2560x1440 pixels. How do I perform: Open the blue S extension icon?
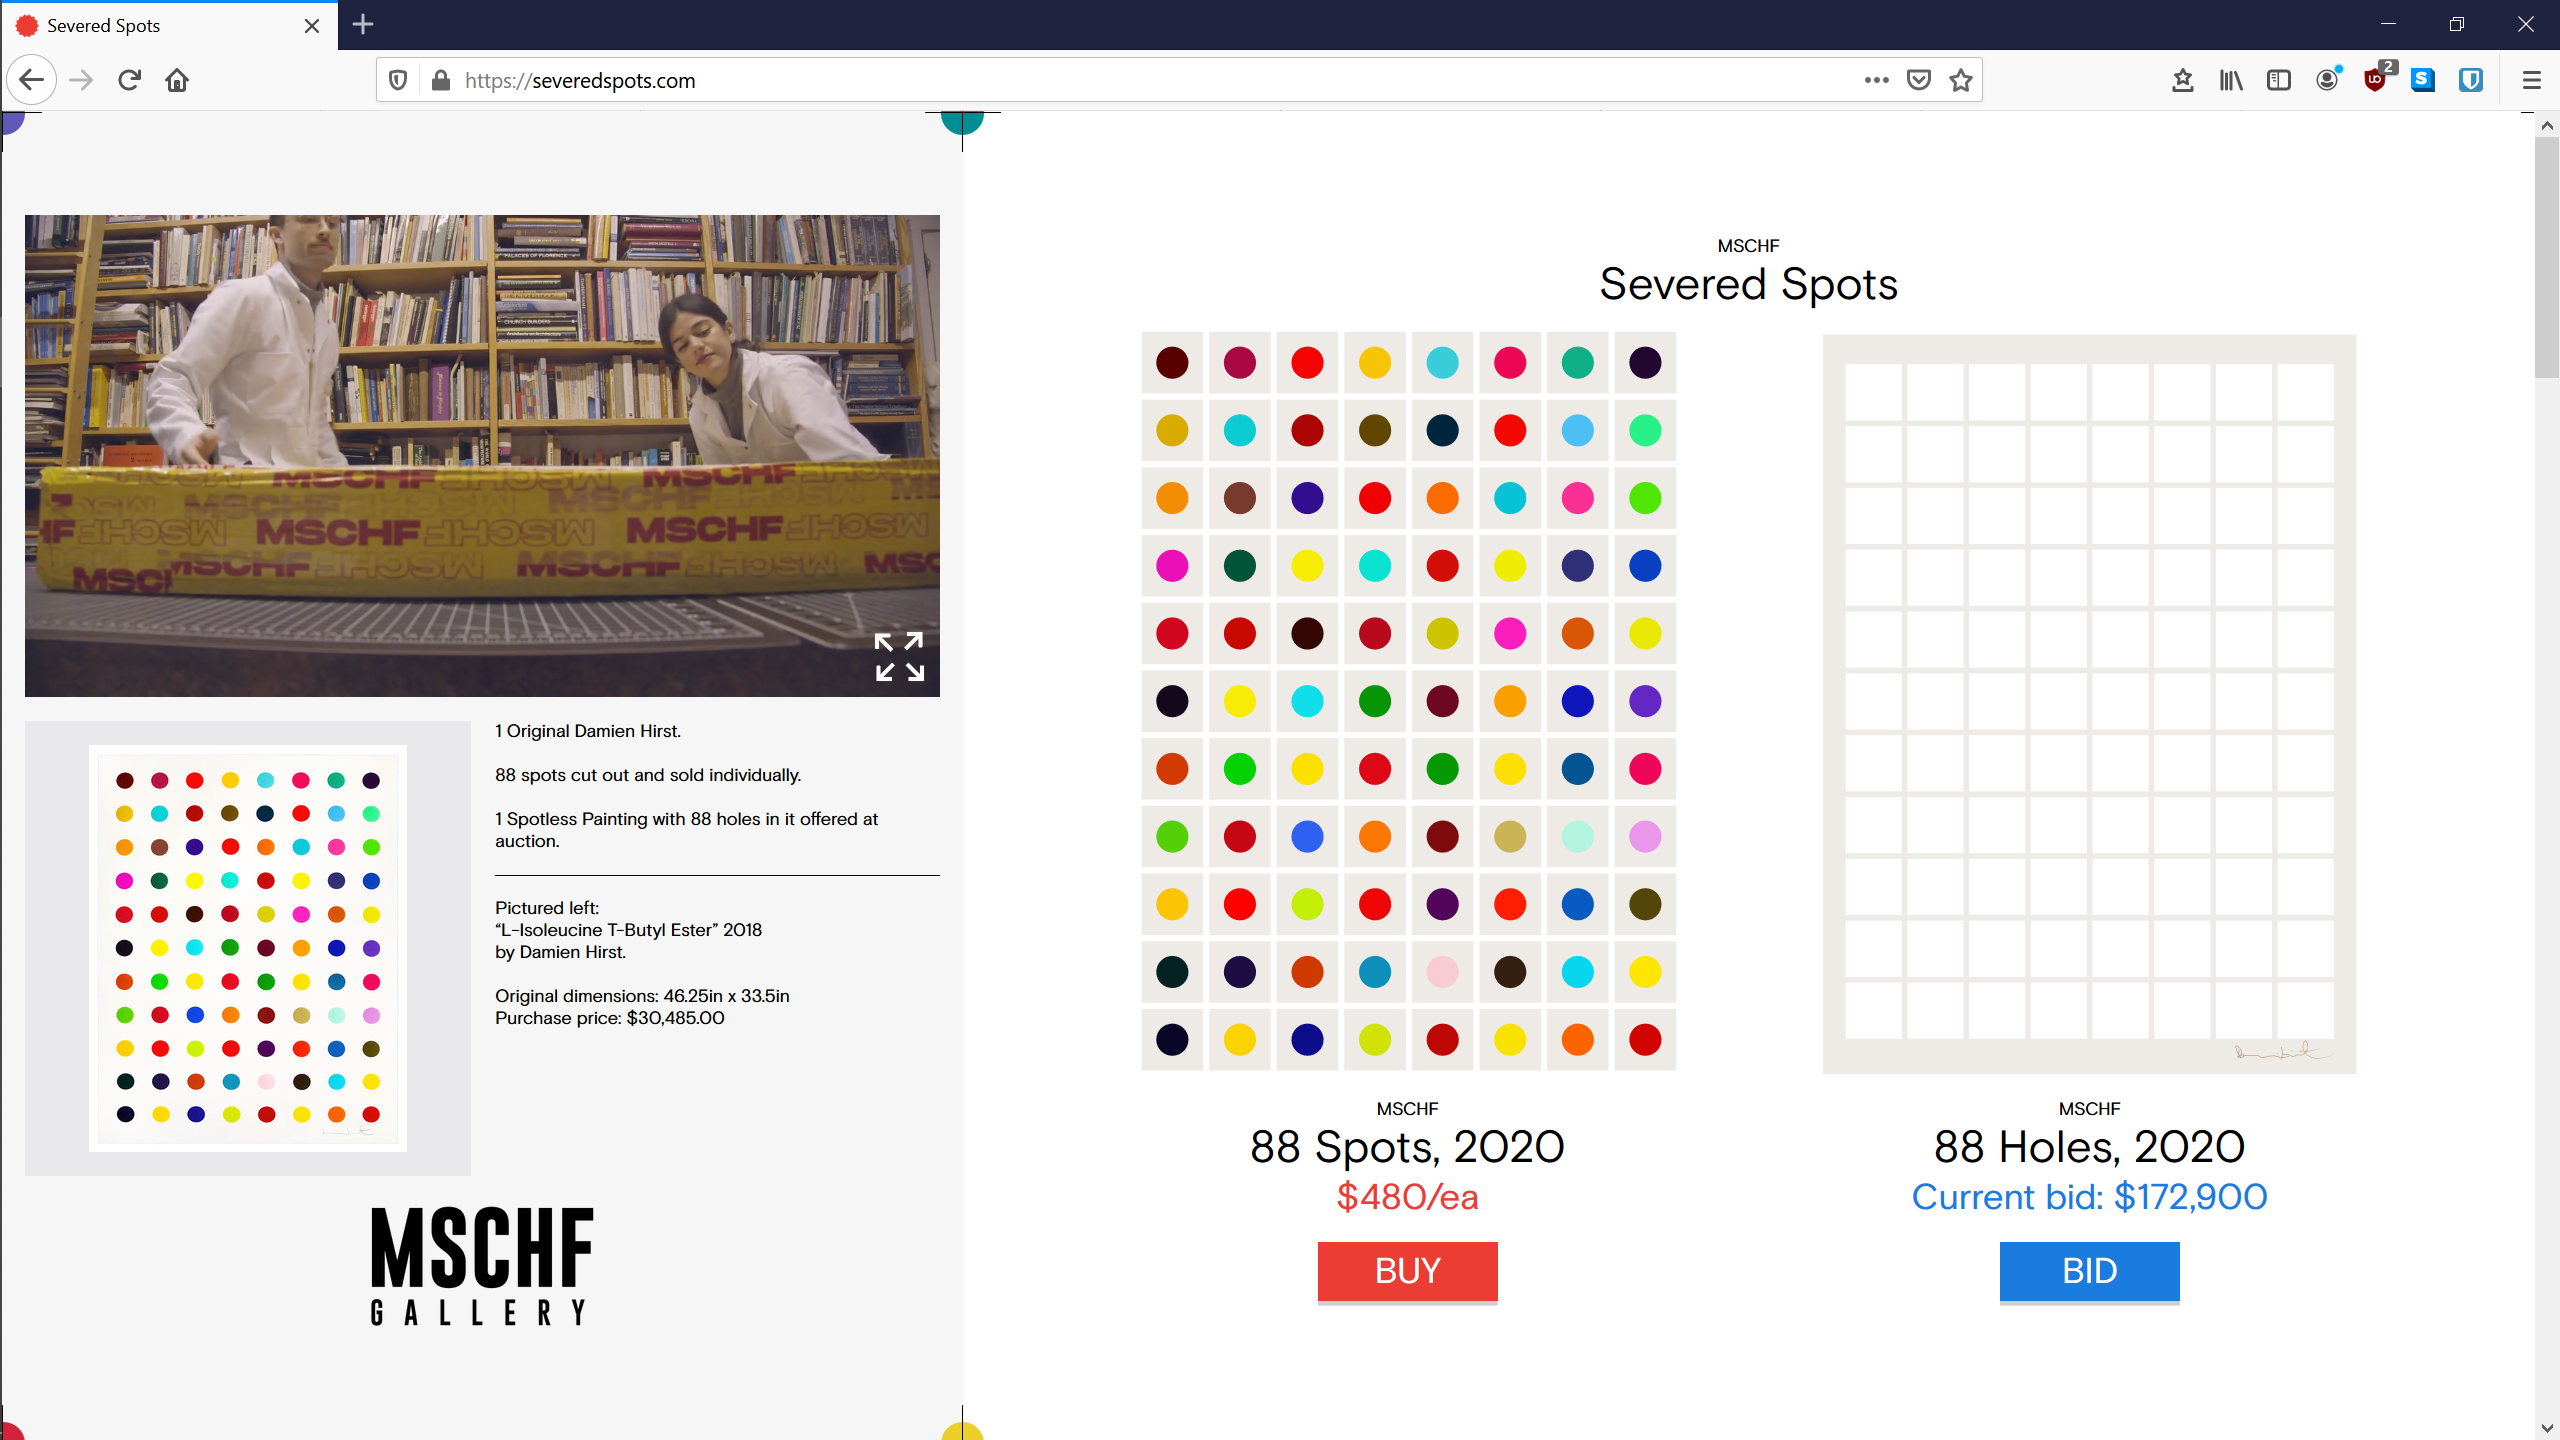point(2423,80)
